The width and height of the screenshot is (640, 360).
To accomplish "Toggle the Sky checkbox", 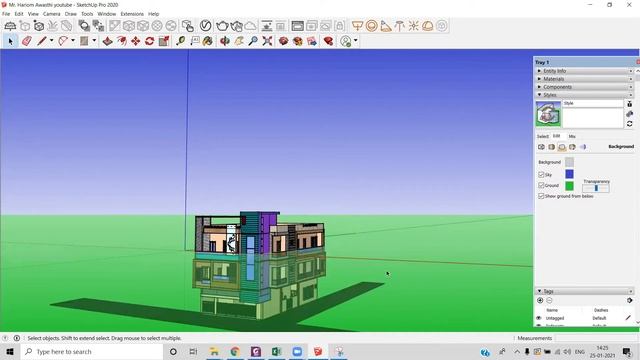I will (x=541, y=175).
